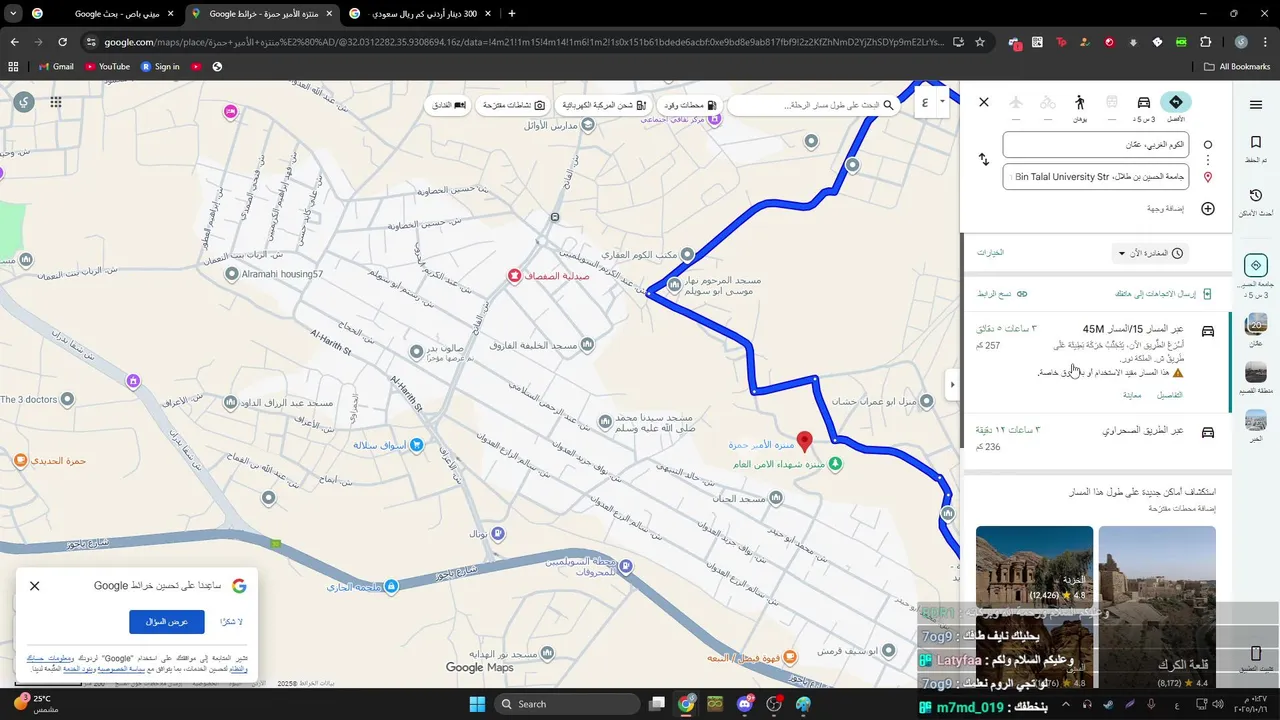Close the Google Maps feedback popup
This screenshot has height=720, width=1280.
(35, 586)
